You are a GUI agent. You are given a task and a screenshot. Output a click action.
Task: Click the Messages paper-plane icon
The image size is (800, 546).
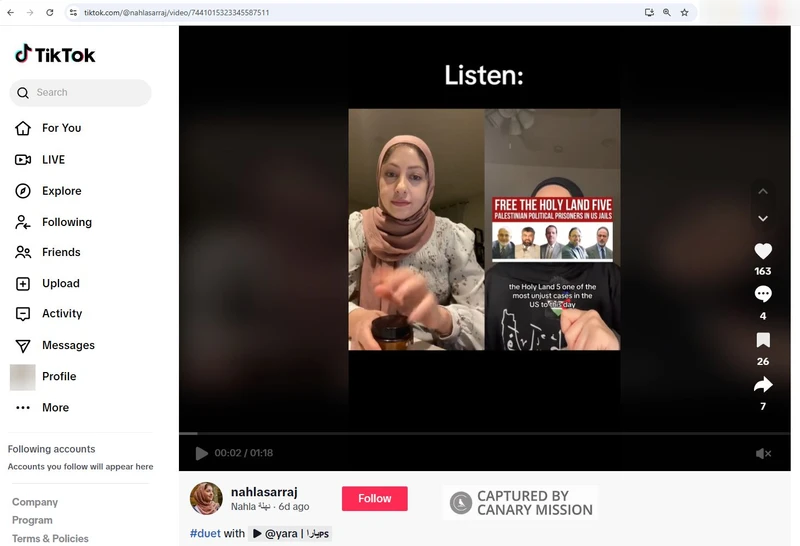(22, 345)
